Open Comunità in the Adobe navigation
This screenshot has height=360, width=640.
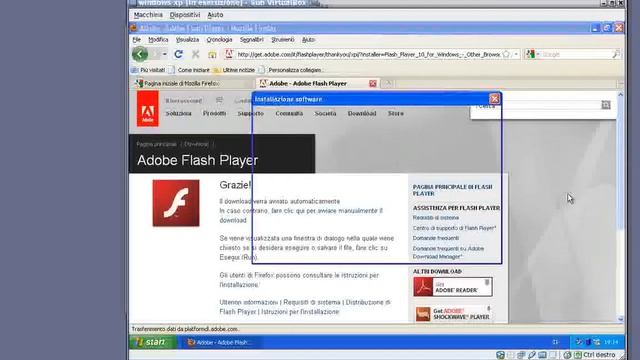coord(289,113)
